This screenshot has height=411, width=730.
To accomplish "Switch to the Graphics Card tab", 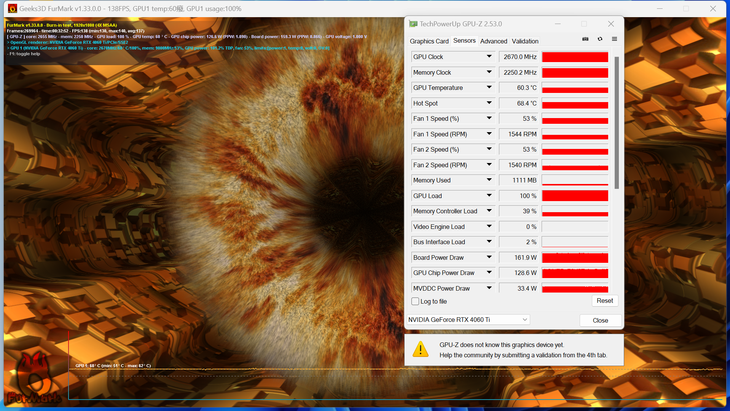I will (x=429, y=41).
